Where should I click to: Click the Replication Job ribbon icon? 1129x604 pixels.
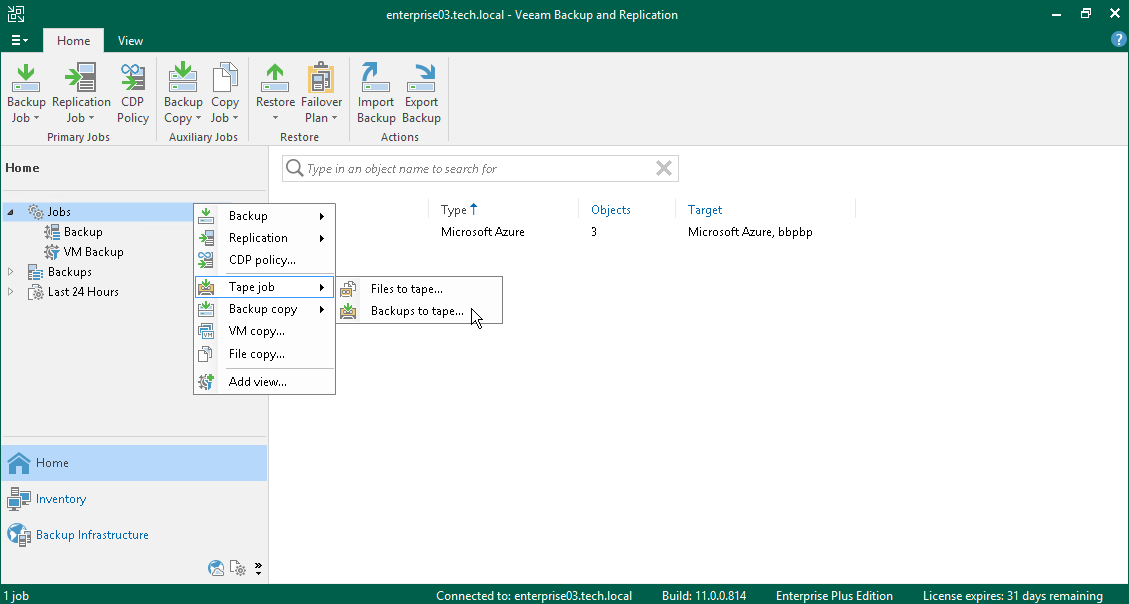pyautogui.click(x=81, y=78)
